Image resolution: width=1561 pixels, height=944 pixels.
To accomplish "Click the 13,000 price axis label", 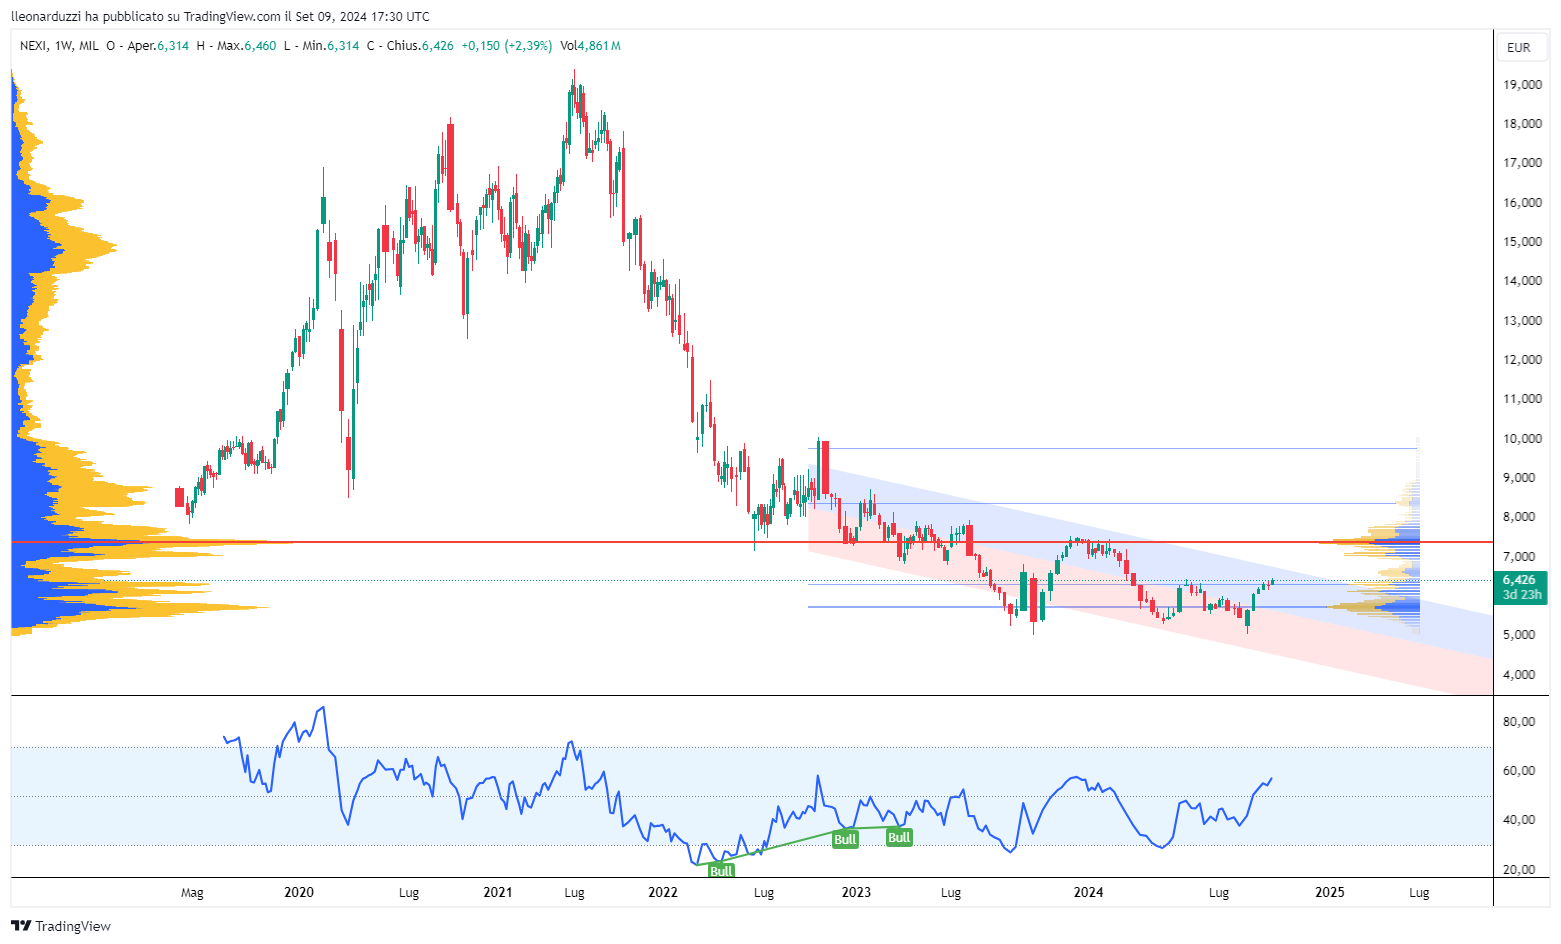I will point(1522,321).
